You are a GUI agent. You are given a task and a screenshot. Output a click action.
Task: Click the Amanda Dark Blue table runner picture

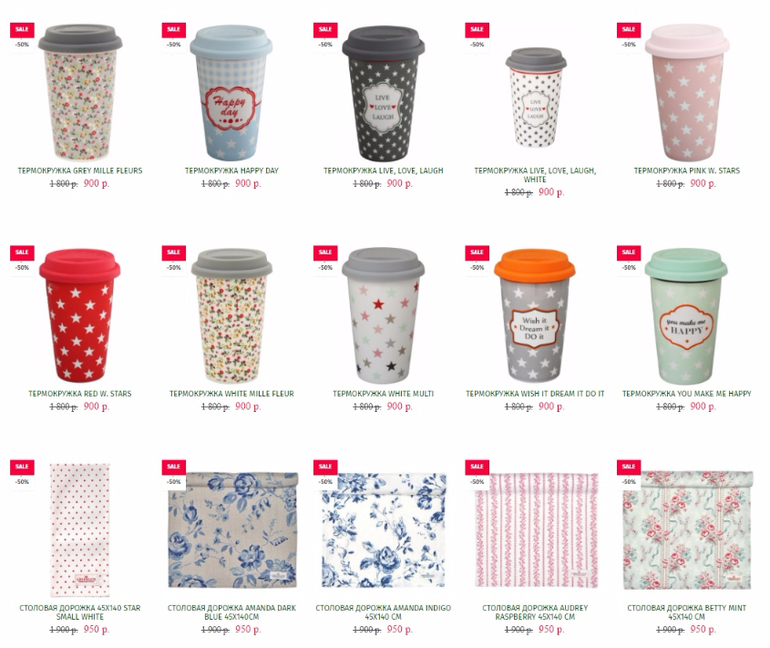pos(233,530)
